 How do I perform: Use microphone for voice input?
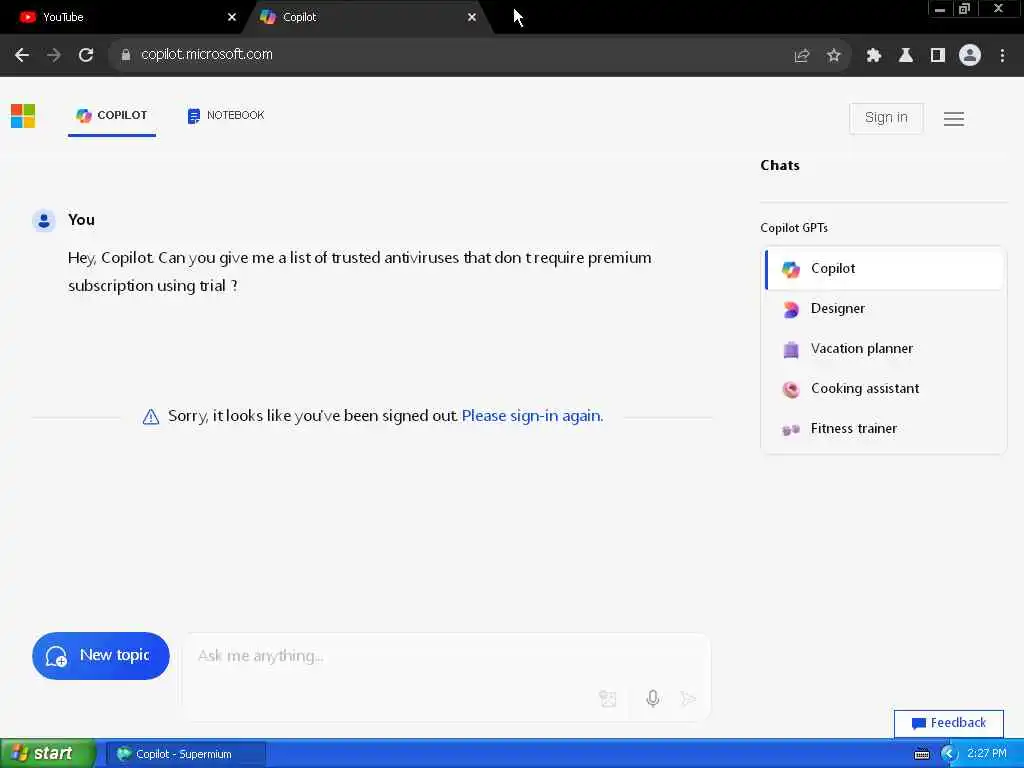[652, 699]
